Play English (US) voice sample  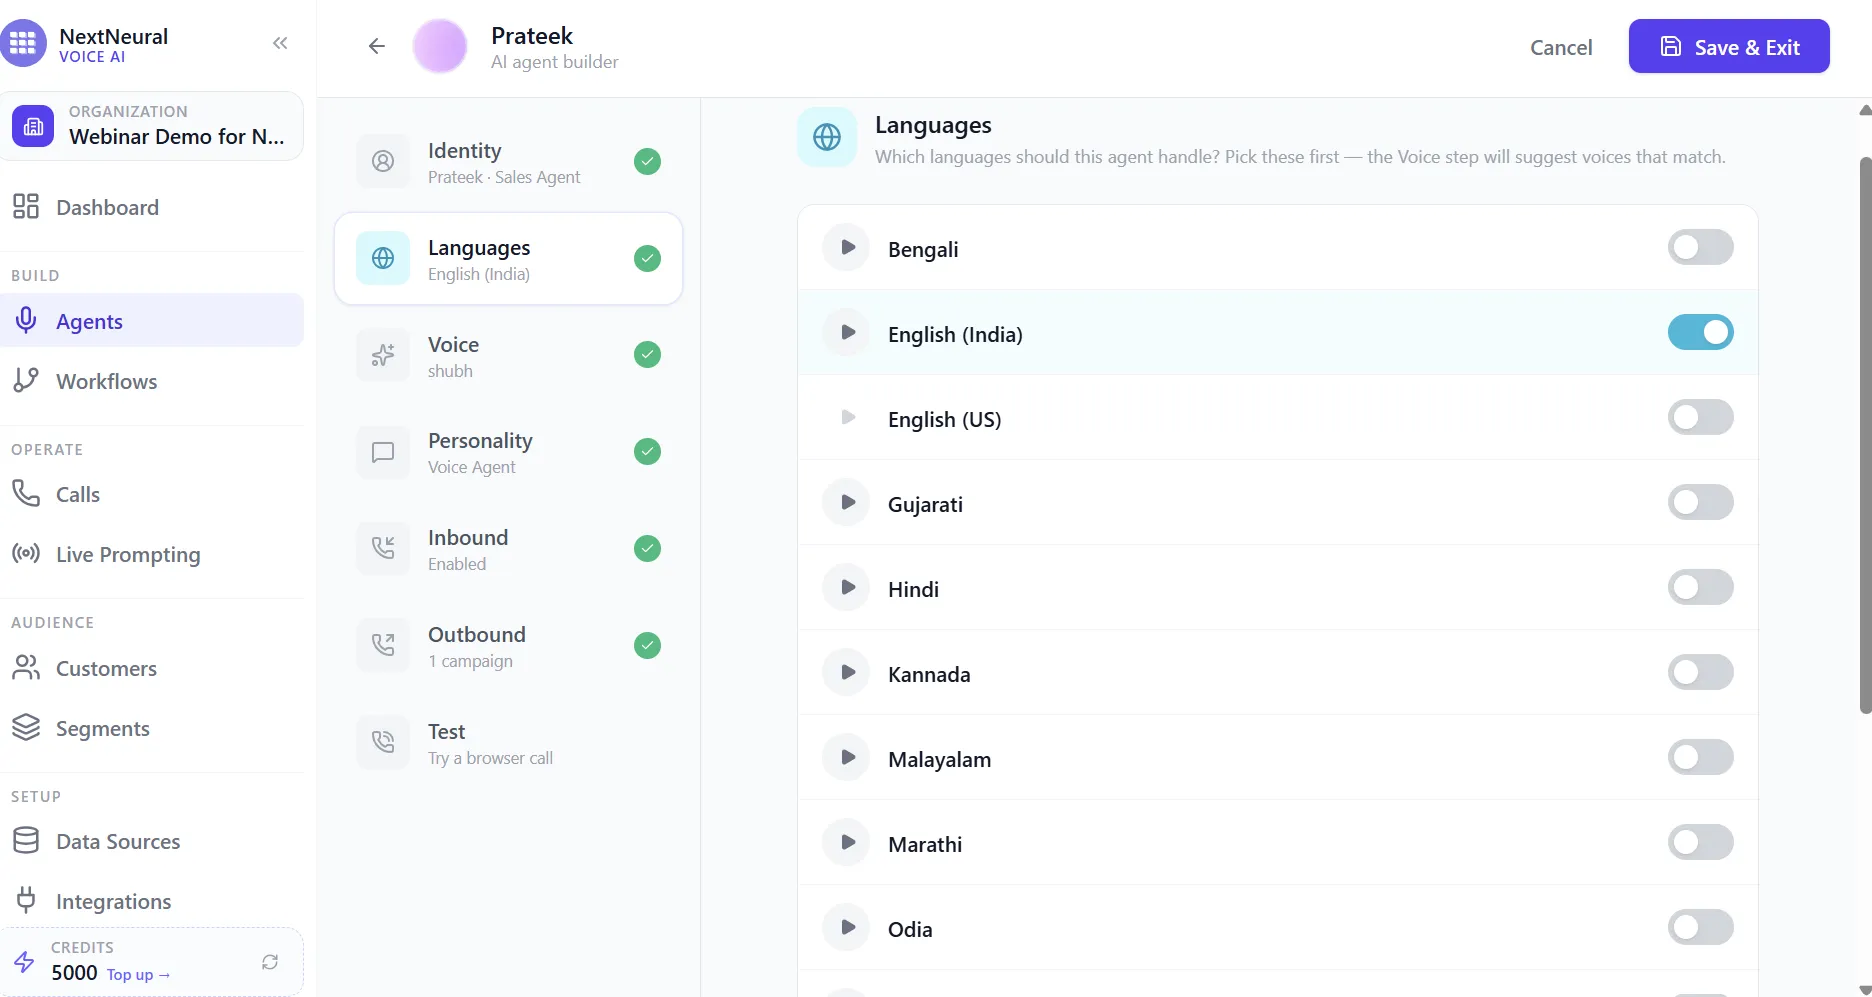(847, 417)
